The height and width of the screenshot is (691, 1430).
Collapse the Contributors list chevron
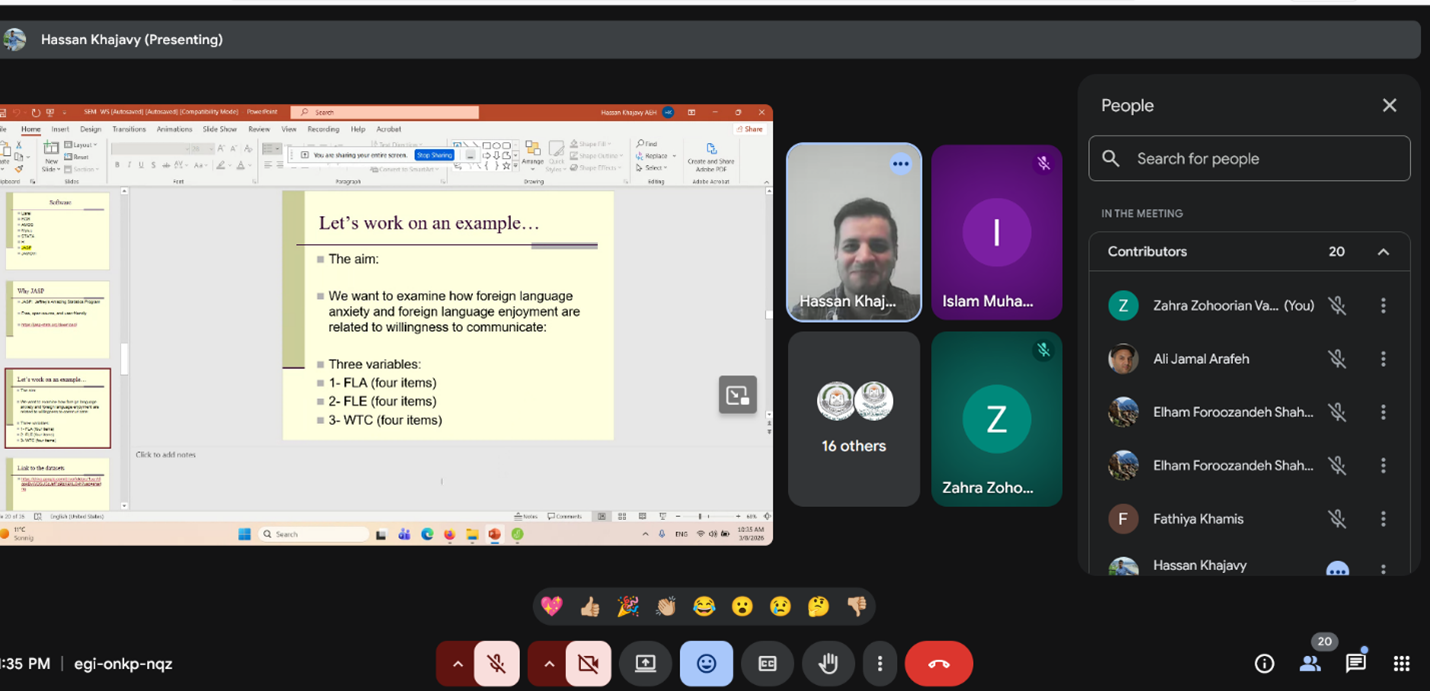click(1383, 252)
